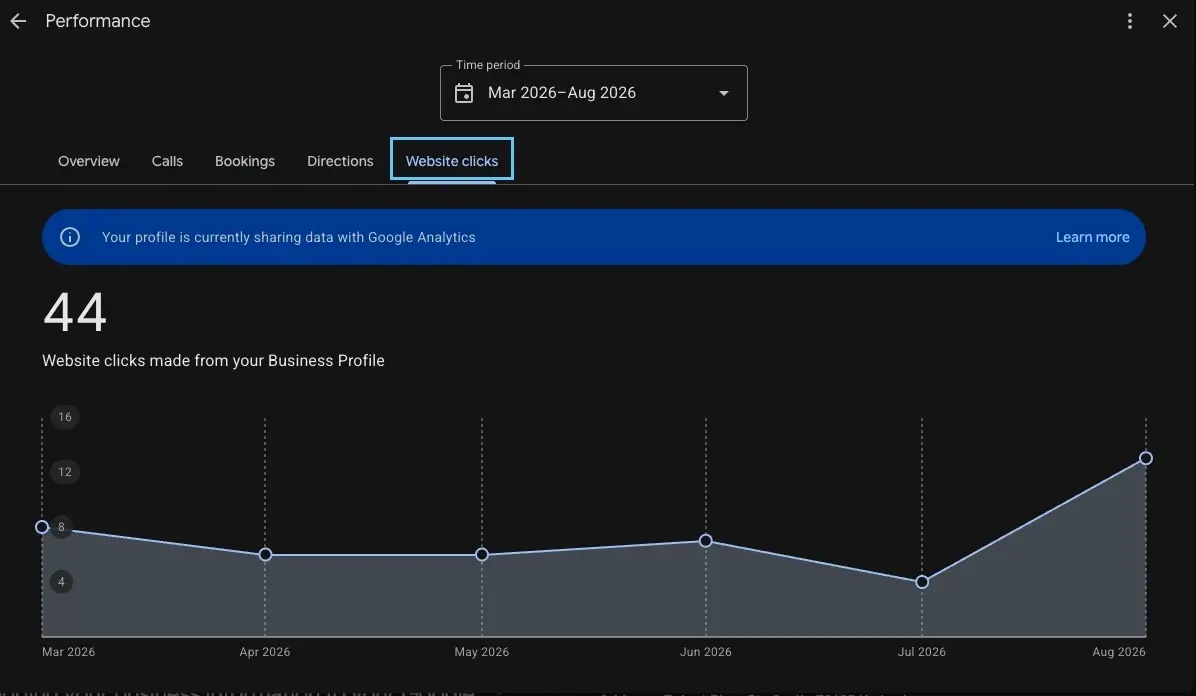The width and height of the screenshot is (1196, 696).
Task: Select the Mar 2026–Aug 2026 date range
Action: coord(593,93)
